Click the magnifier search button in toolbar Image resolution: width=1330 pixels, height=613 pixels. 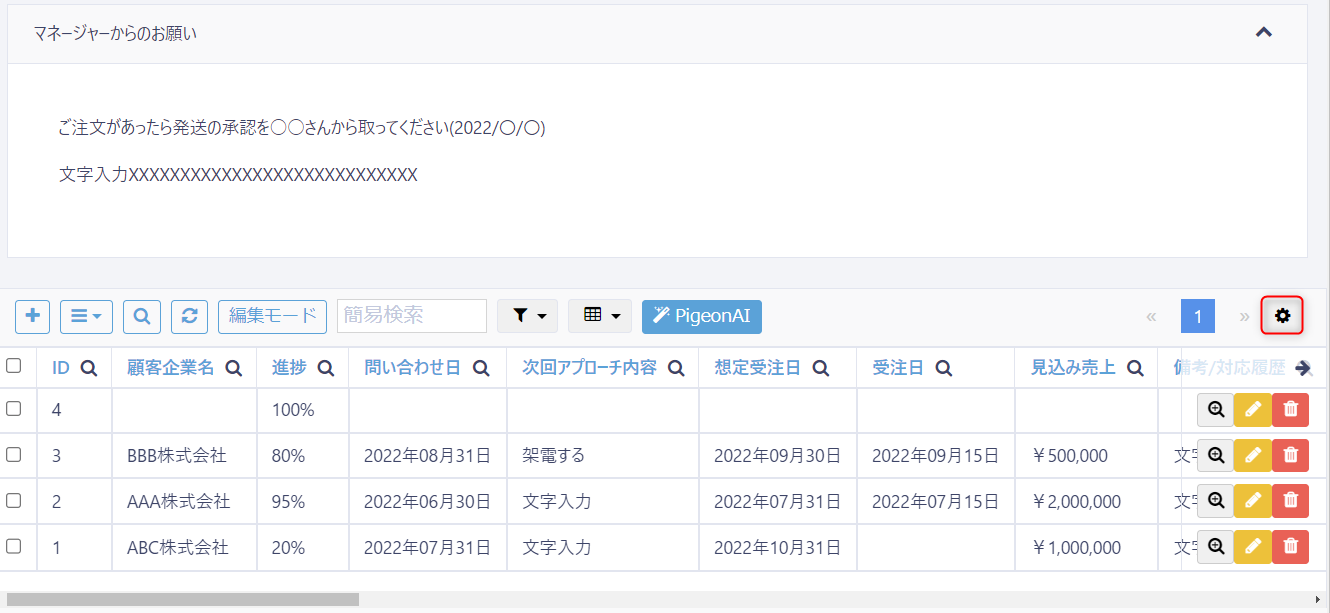pos(142,316)
